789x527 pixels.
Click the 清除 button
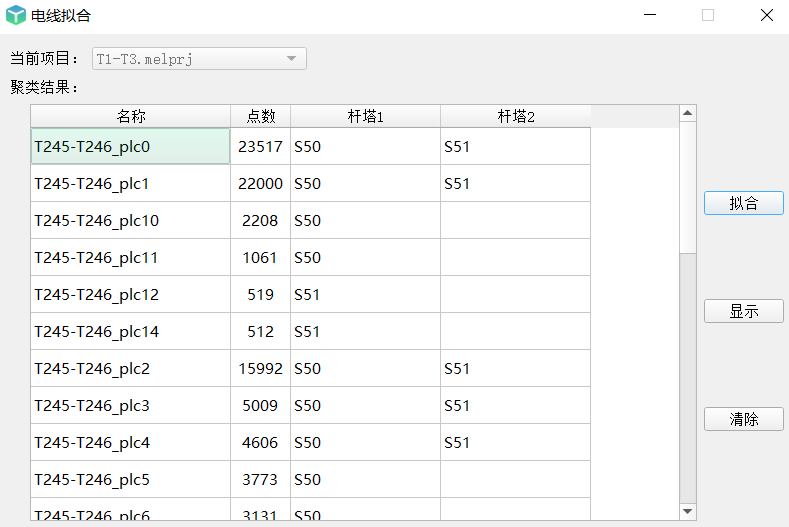(x=744, y=419)
